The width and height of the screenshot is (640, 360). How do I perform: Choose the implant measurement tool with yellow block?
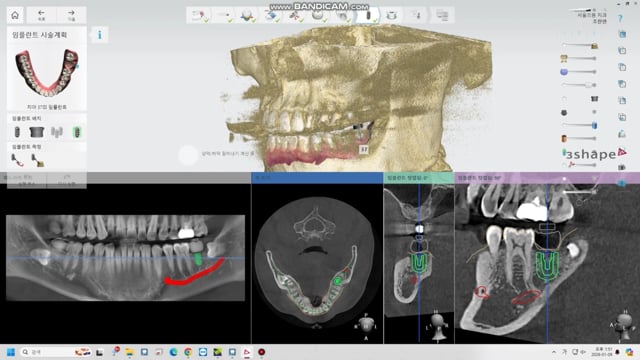point(38,160)
